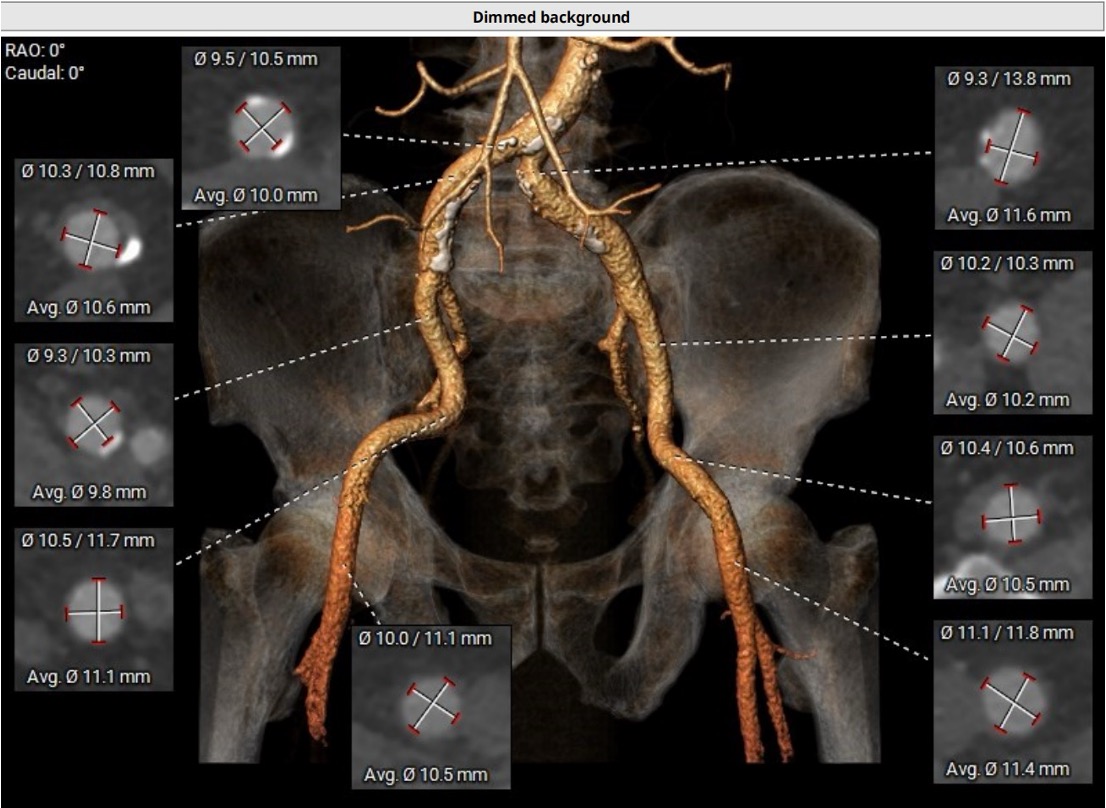Open the Ø 10.3 / 10.8 mm cross-section thumbnail
This screenshot has width=1106, height=808.
[94, 239]
